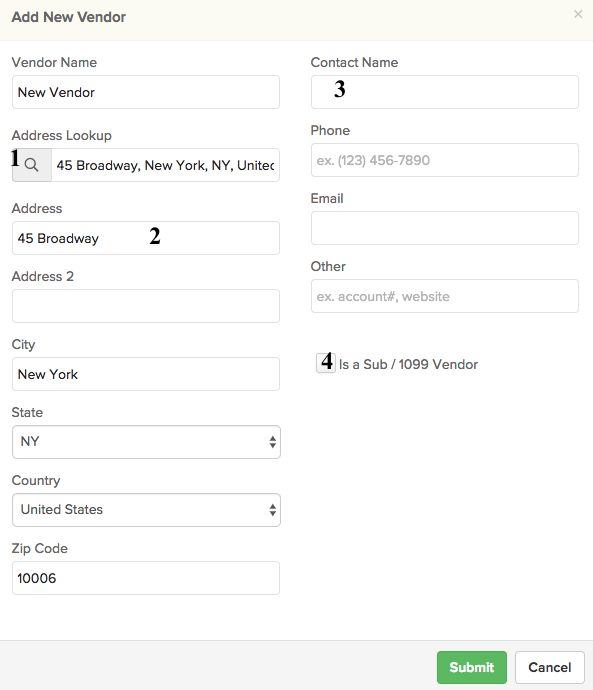Click the Phone label text

pyautogui.click(x=330, y=131)
